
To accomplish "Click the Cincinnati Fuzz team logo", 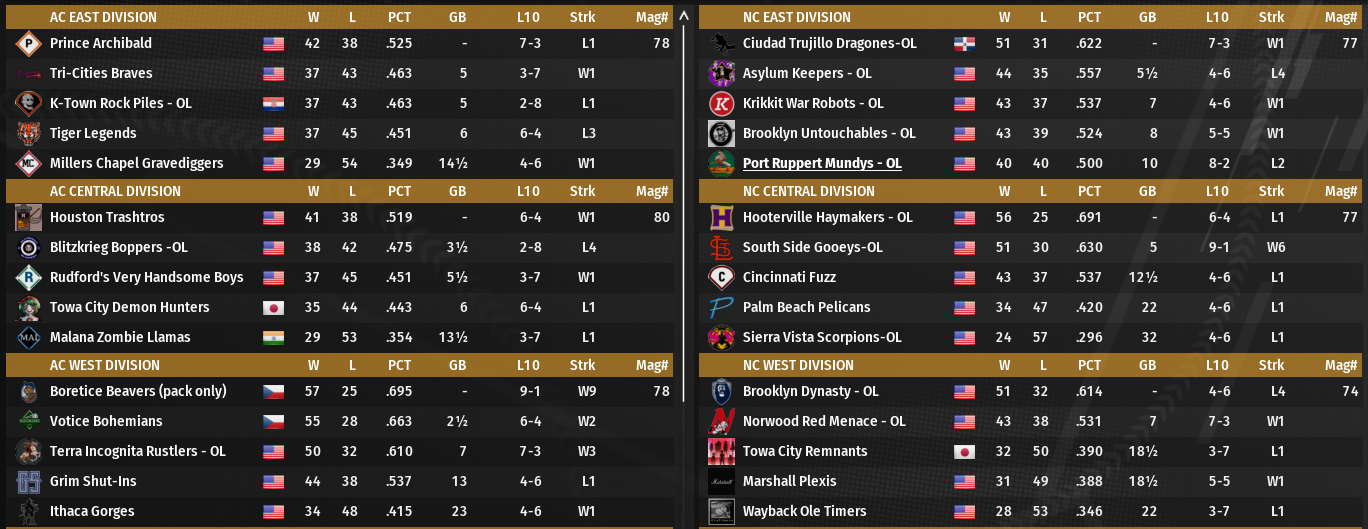I will pyautogui.click(x=721, y=278).
